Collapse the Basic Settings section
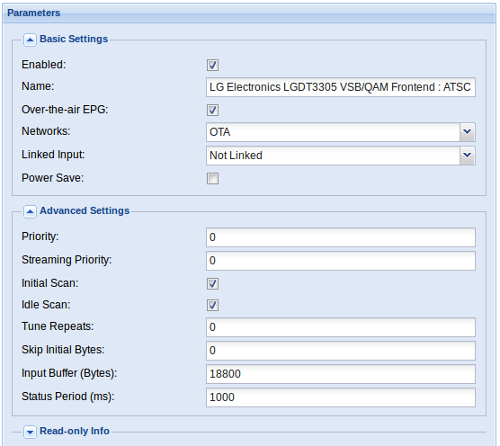This screenshot has width=500, height=446. [30, 40]
